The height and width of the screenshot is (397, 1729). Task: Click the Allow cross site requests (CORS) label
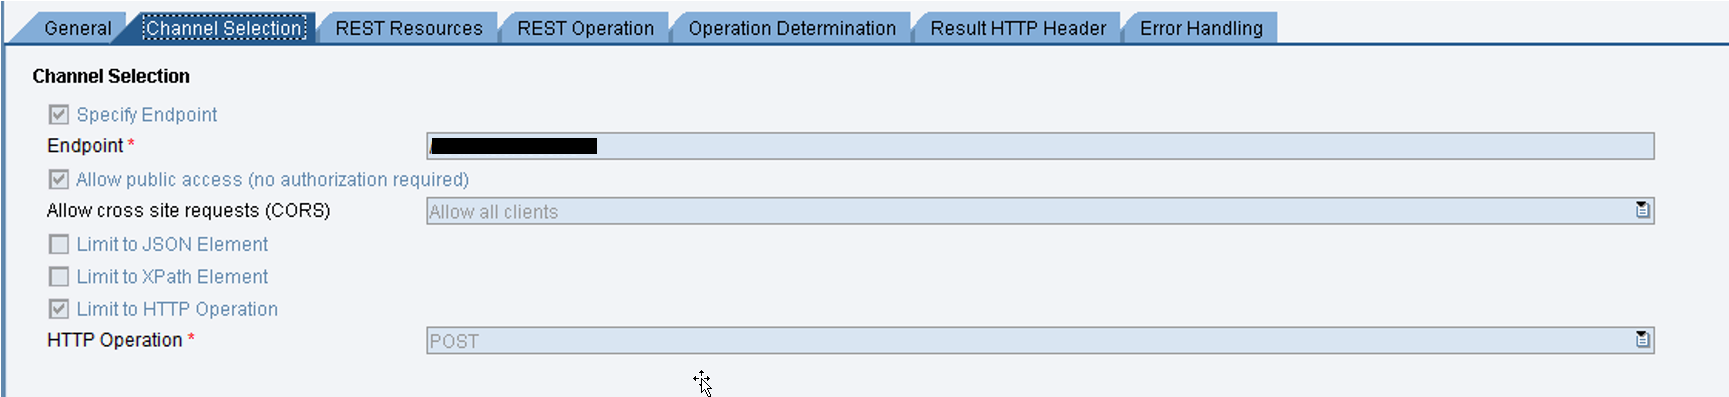click(x=188, y=211)
